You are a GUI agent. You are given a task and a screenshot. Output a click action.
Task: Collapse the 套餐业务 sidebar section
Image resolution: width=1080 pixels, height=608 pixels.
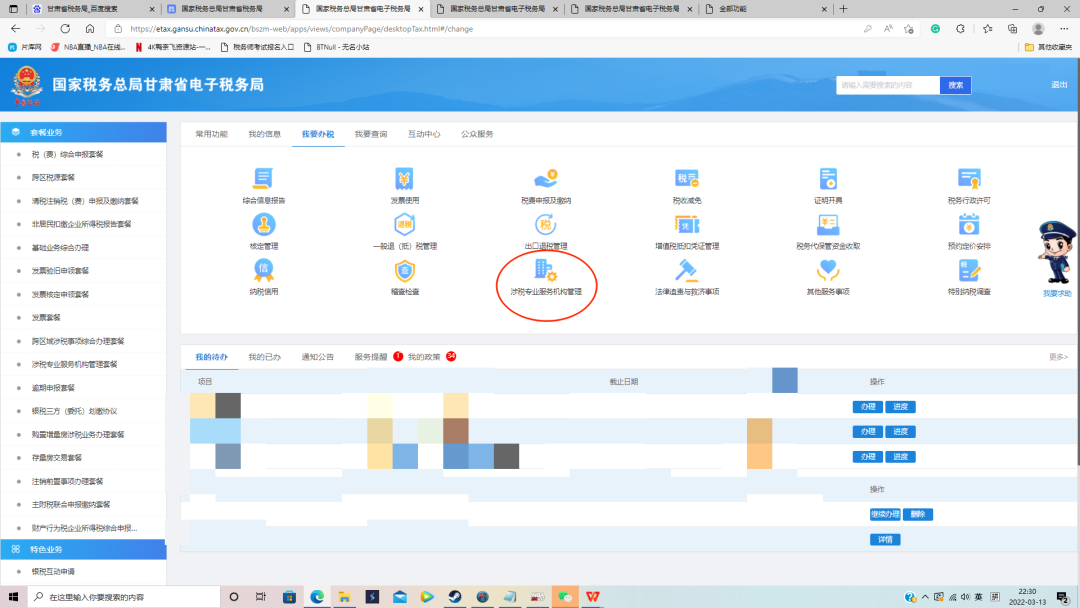point(84,132)
